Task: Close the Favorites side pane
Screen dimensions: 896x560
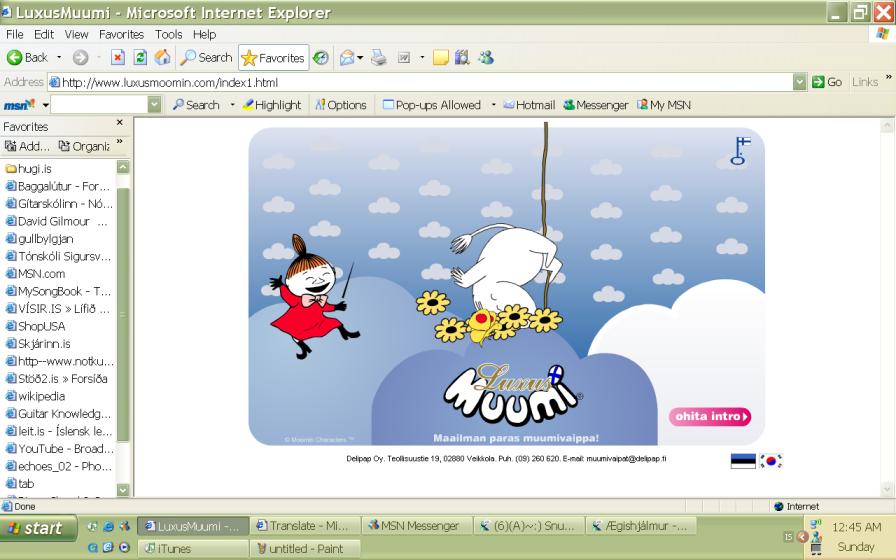Action: [x=119, y=122]
